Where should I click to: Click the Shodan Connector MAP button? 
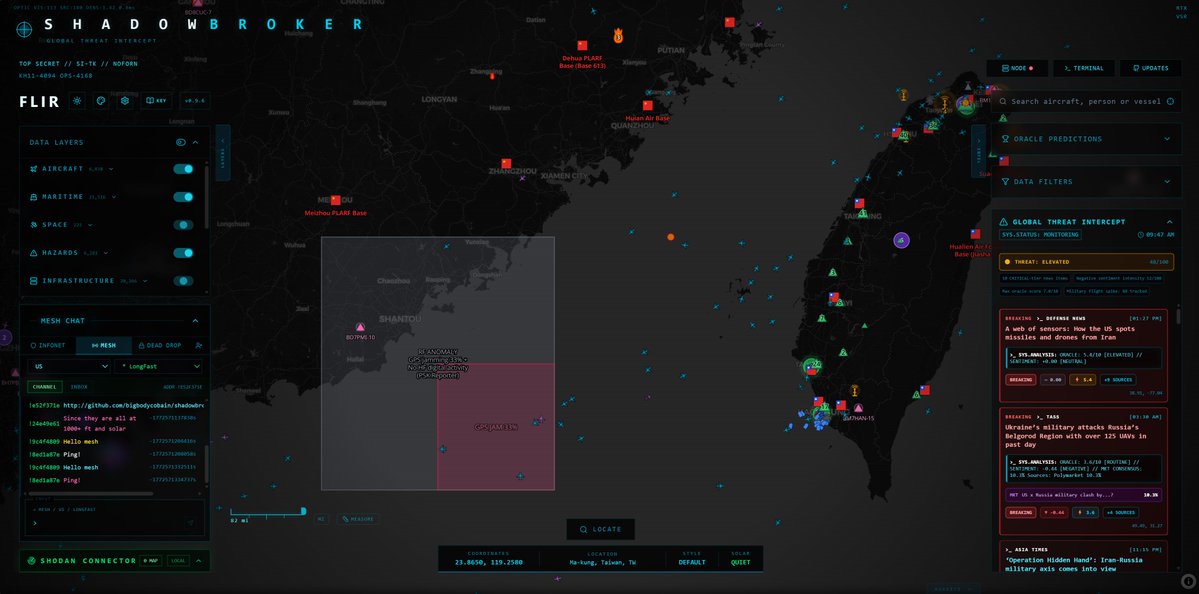click(151, 560)
